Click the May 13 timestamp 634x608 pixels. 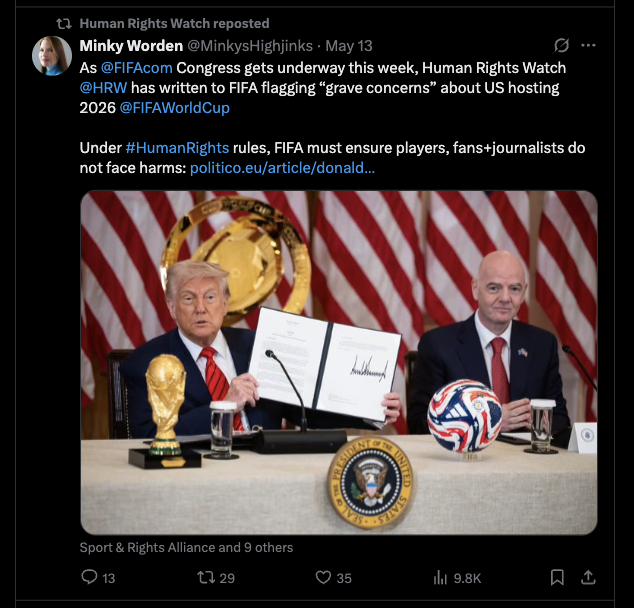click(x=349, y=46)
